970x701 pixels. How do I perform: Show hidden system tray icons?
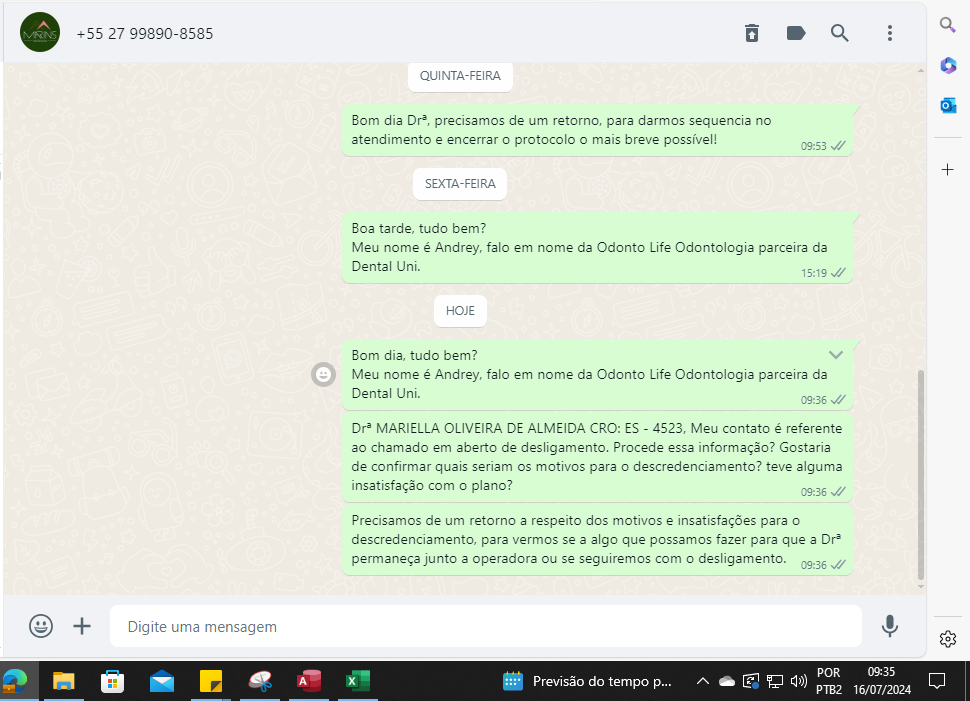click(x=702, y=681)
